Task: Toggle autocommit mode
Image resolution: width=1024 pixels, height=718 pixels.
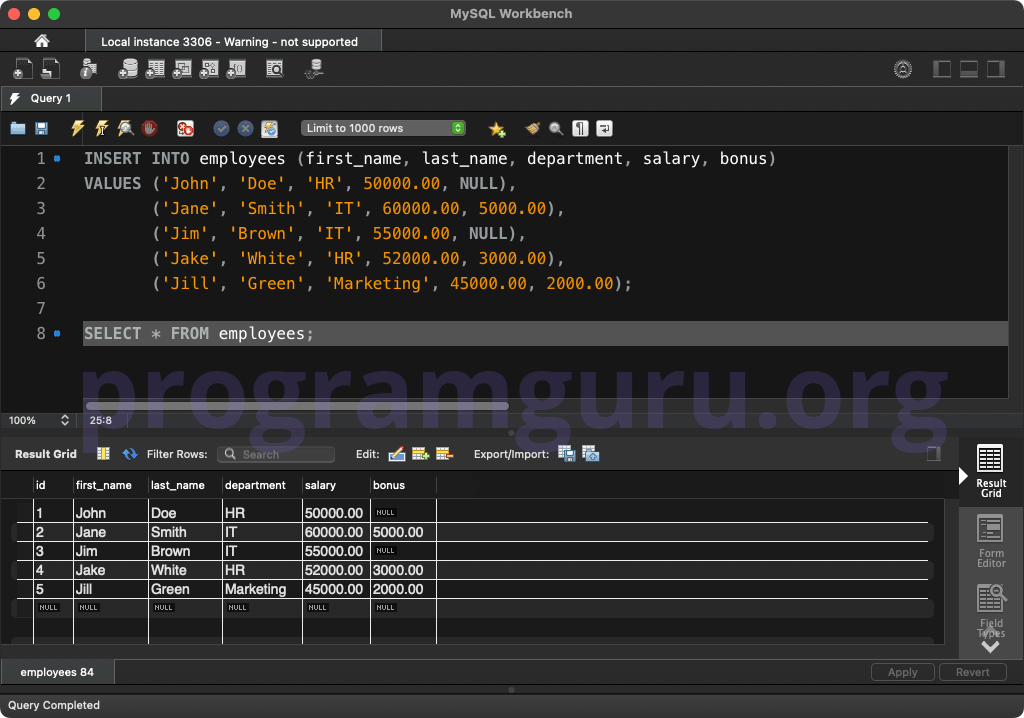Action: coord(270,129)
